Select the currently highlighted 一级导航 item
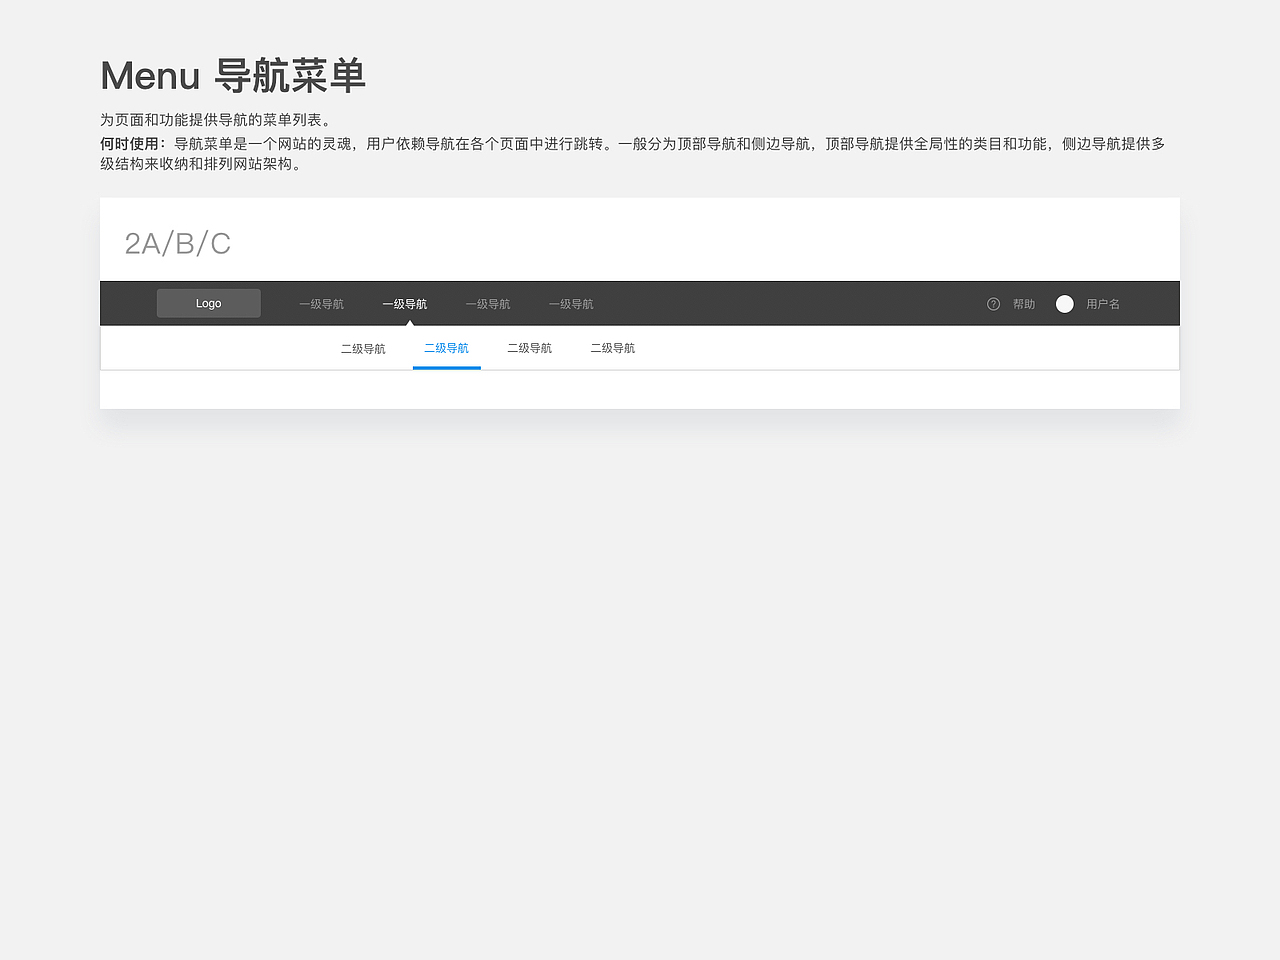This screenshot has width=1280, height=960. click(x=405, y=303)
